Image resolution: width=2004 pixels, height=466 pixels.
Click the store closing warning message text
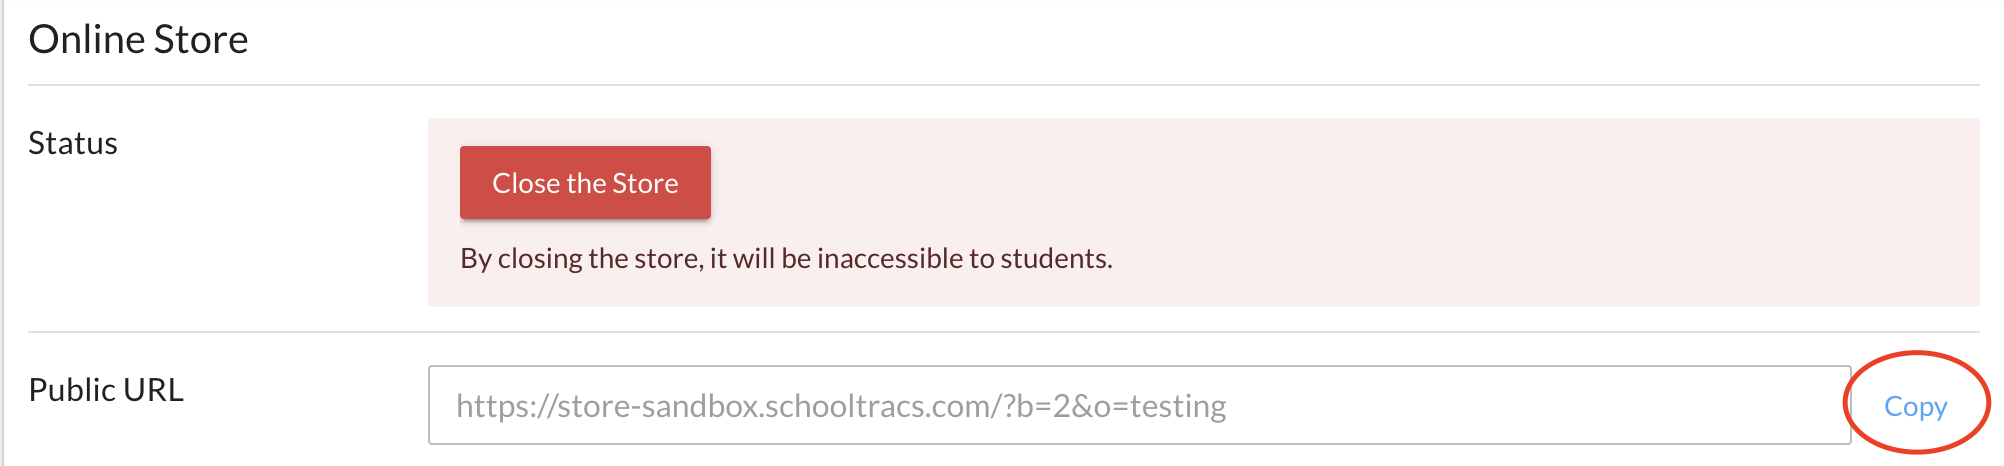(786, 258)
